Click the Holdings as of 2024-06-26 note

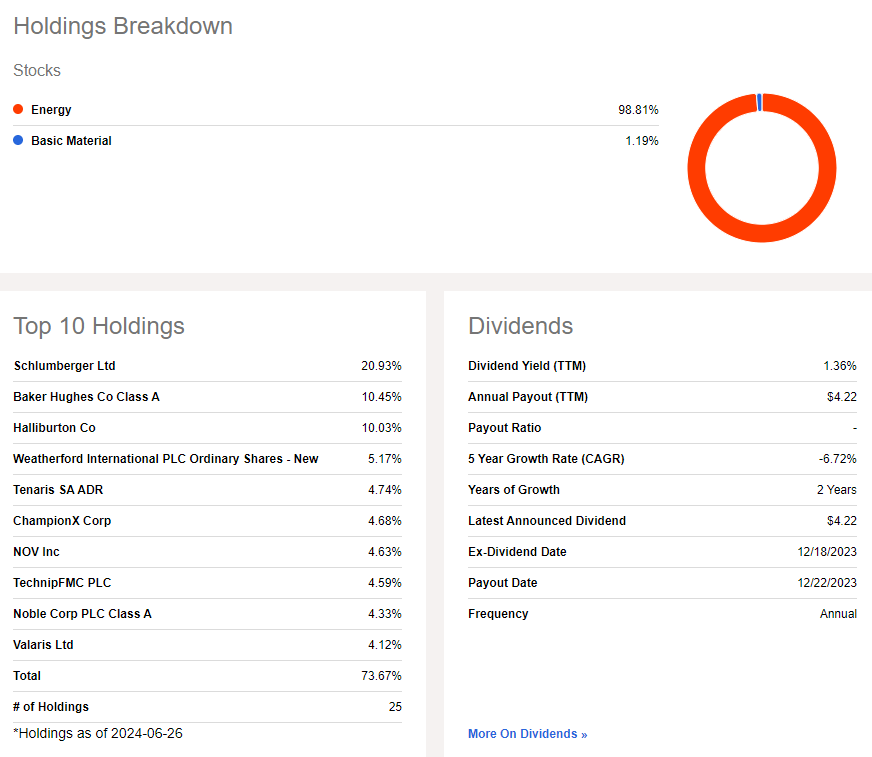pos(98,733)
